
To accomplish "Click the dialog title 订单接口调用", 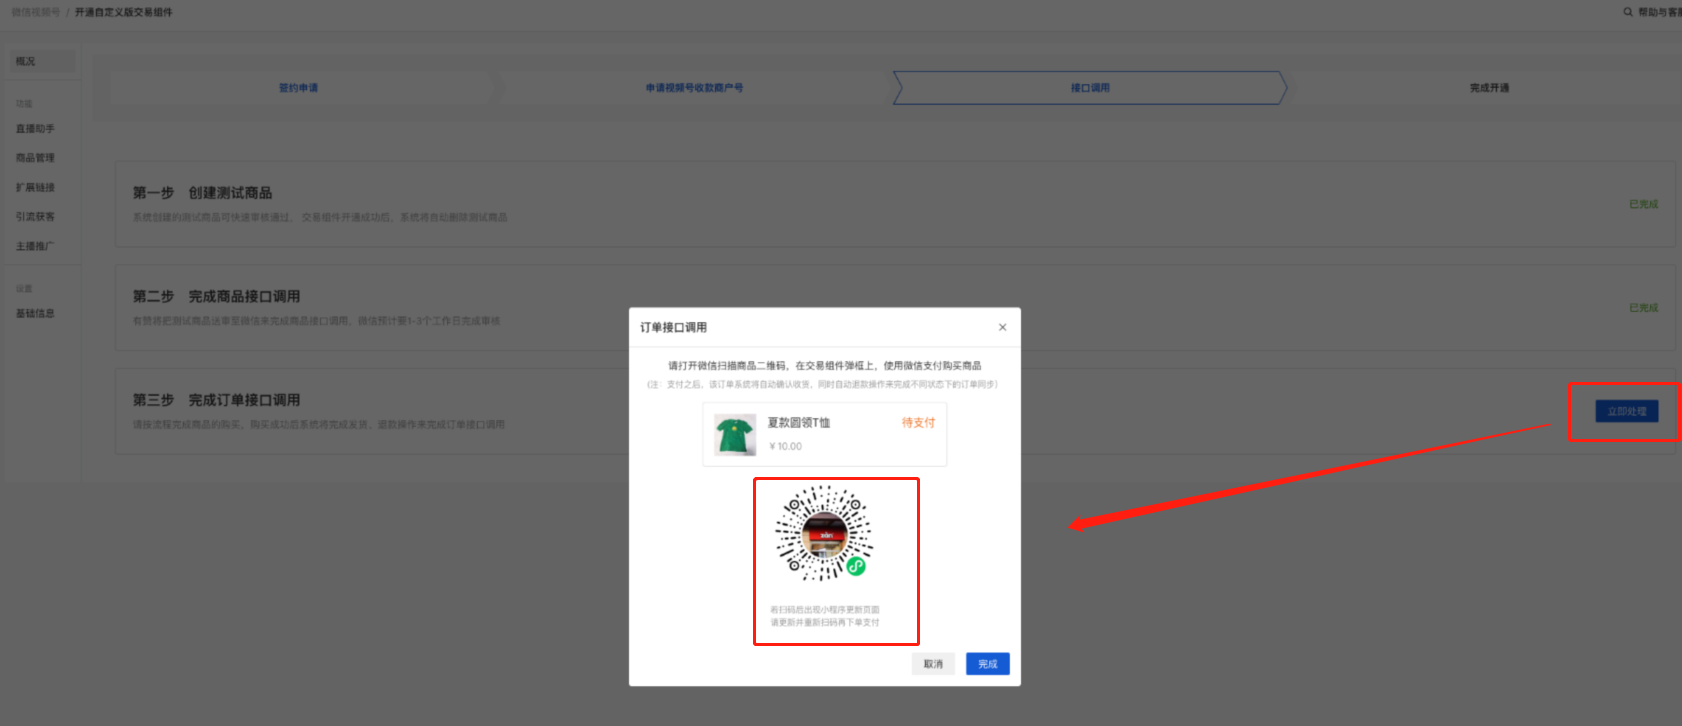I will 674,328.
